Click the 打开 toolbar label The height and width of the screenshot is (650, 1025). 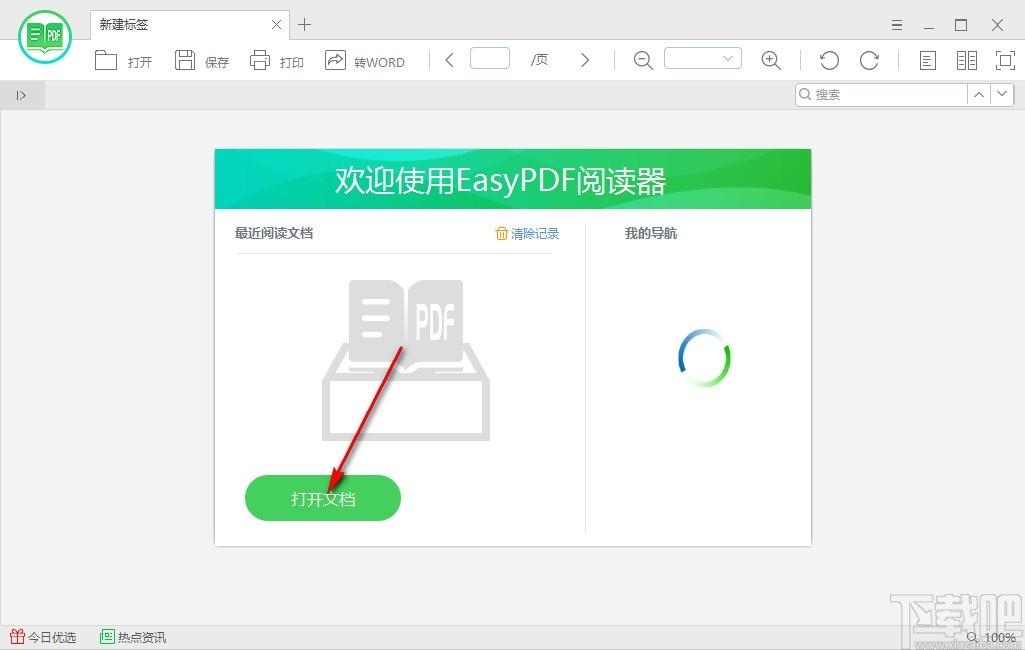point(140,62)
